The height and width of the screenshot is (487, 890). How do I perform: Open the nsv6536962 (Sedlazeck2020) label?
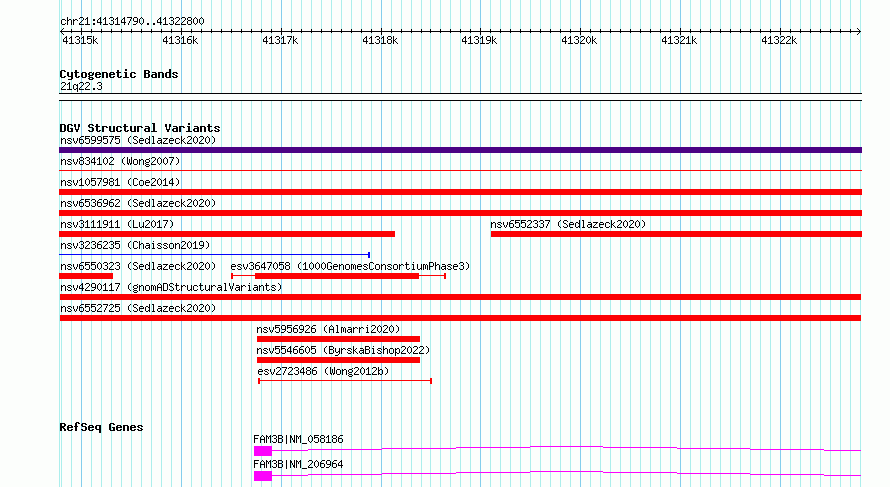click(138, 203)
